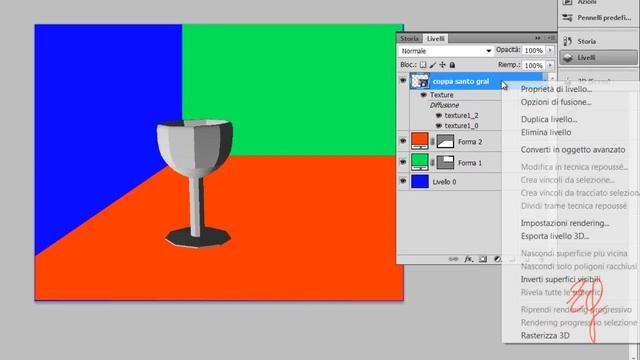Click add layer mask icon
Screen dimensions: 640x360
click(483, 259)
